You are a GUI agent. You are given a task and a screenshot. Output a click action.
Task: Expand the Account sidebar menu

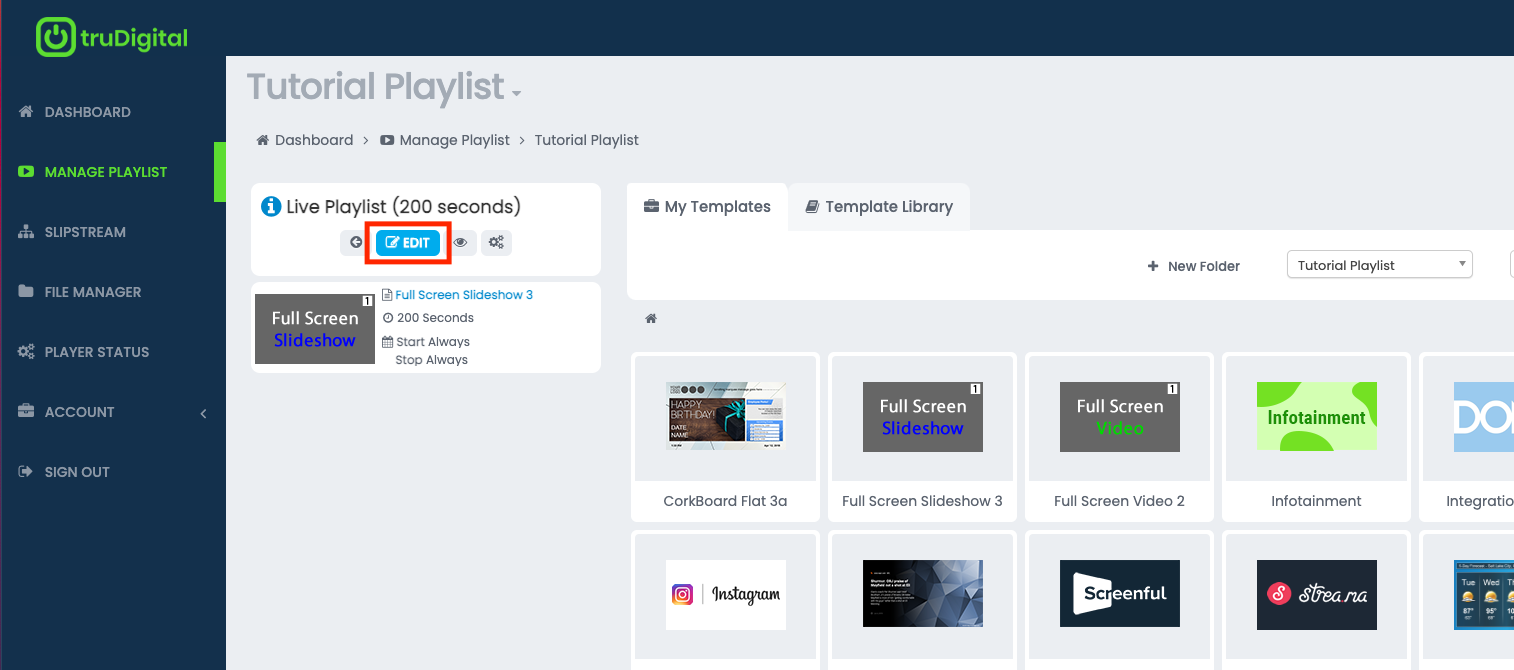click(113, 412)
